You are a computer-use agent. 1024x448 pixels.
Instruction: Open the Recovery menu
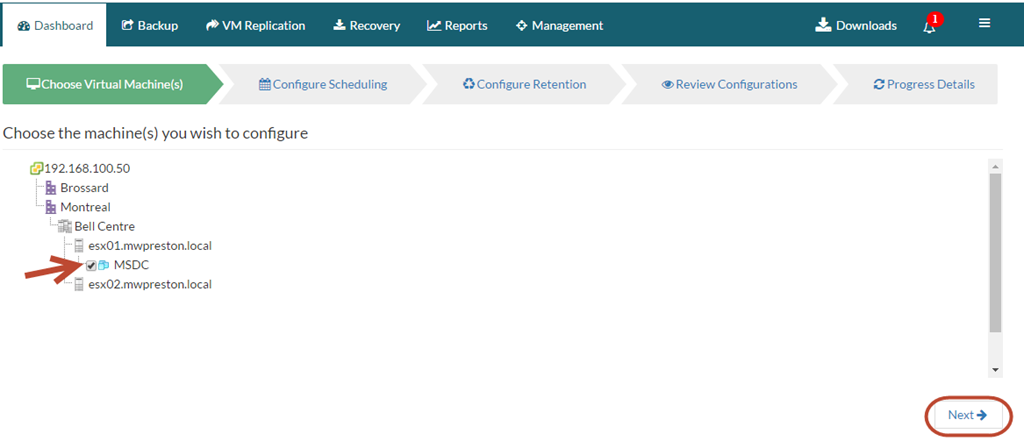pyautogui.click(x=366, y=25)
